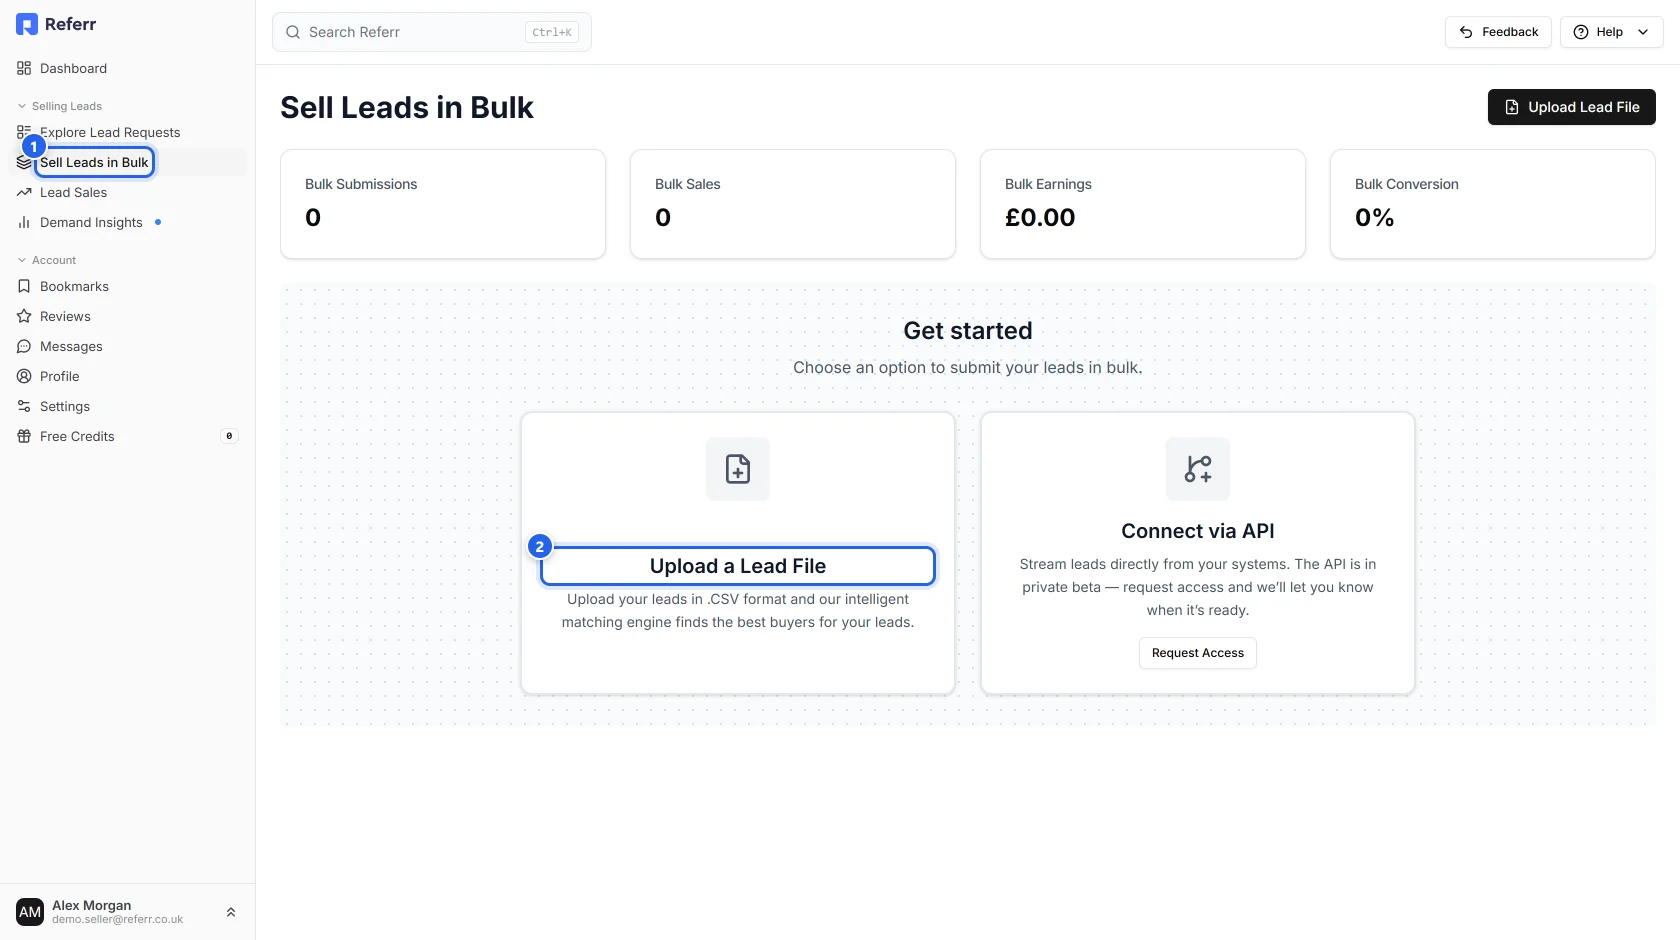Click the AM user avatar
Screen dimensions: 1680x940
pos(30,912)
